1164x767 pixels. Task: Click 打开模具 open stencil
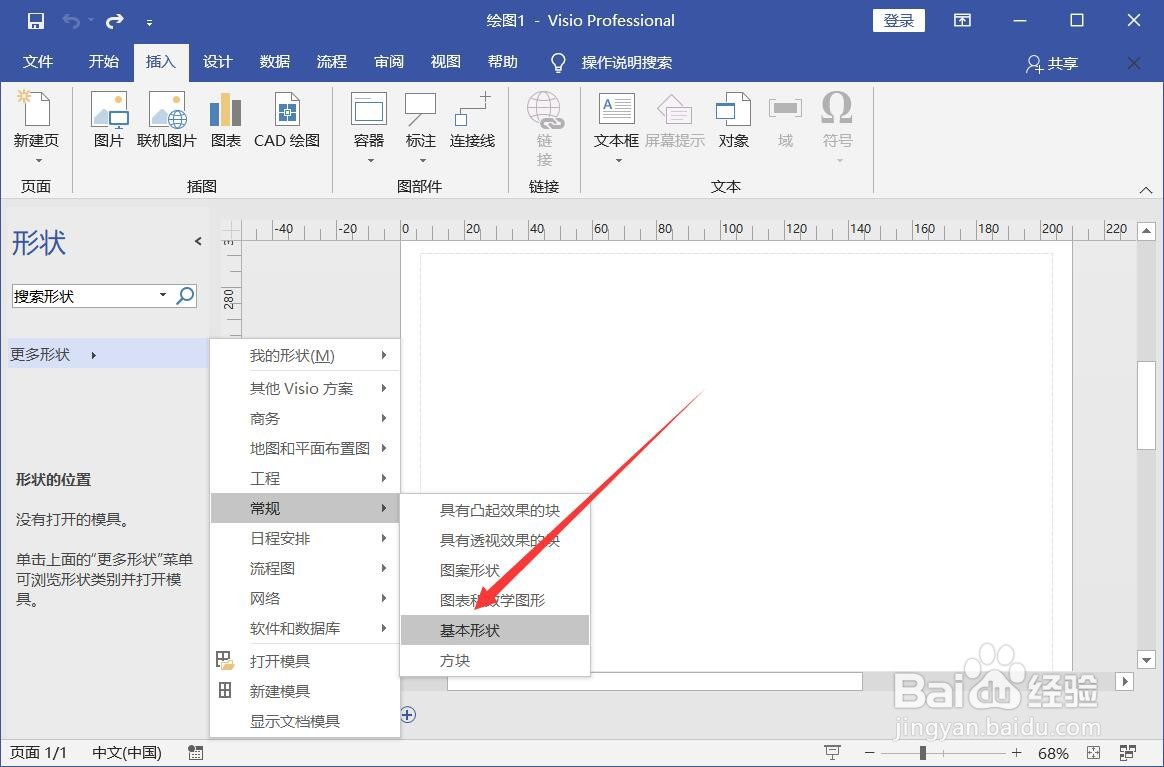305,661
